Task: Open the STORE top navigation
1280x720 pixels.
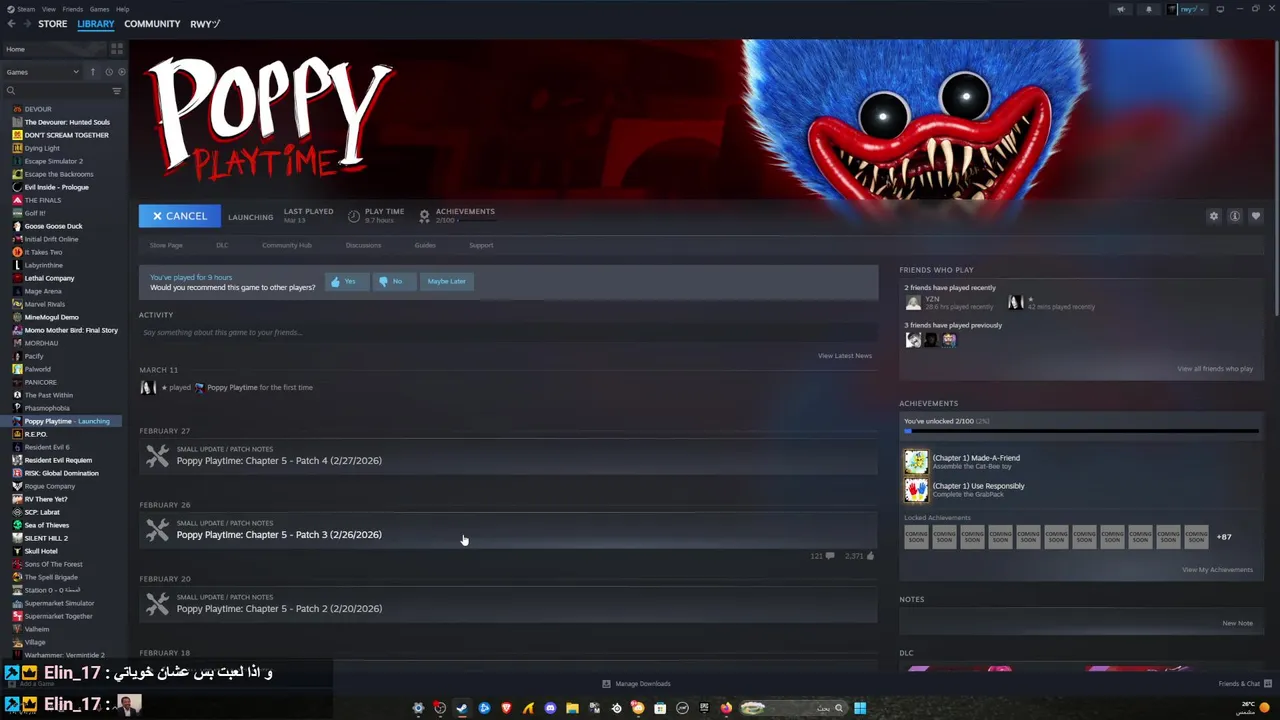Action: (x=52, y=24)
